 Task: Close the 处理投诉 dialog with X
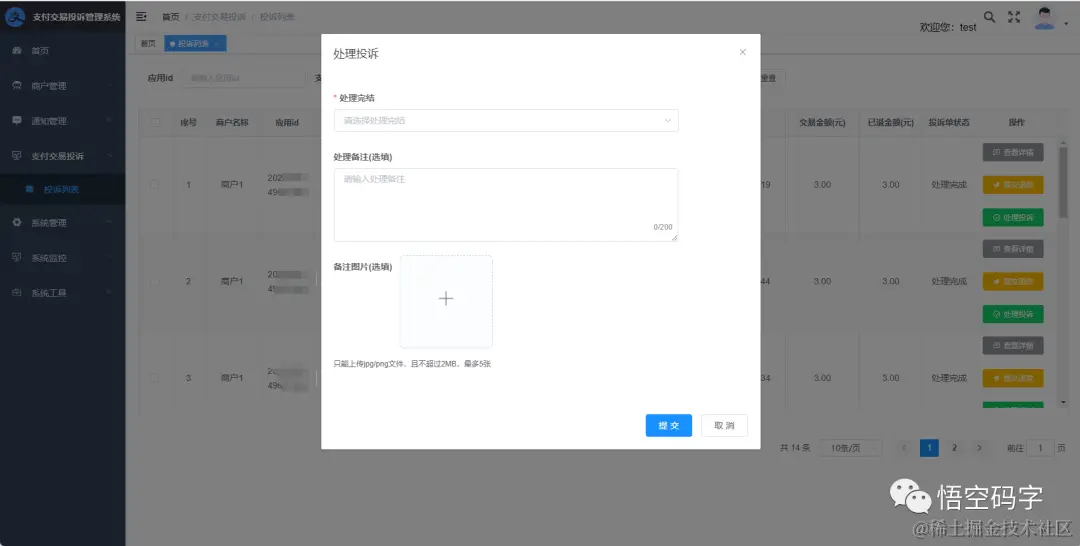pos(742,52)
